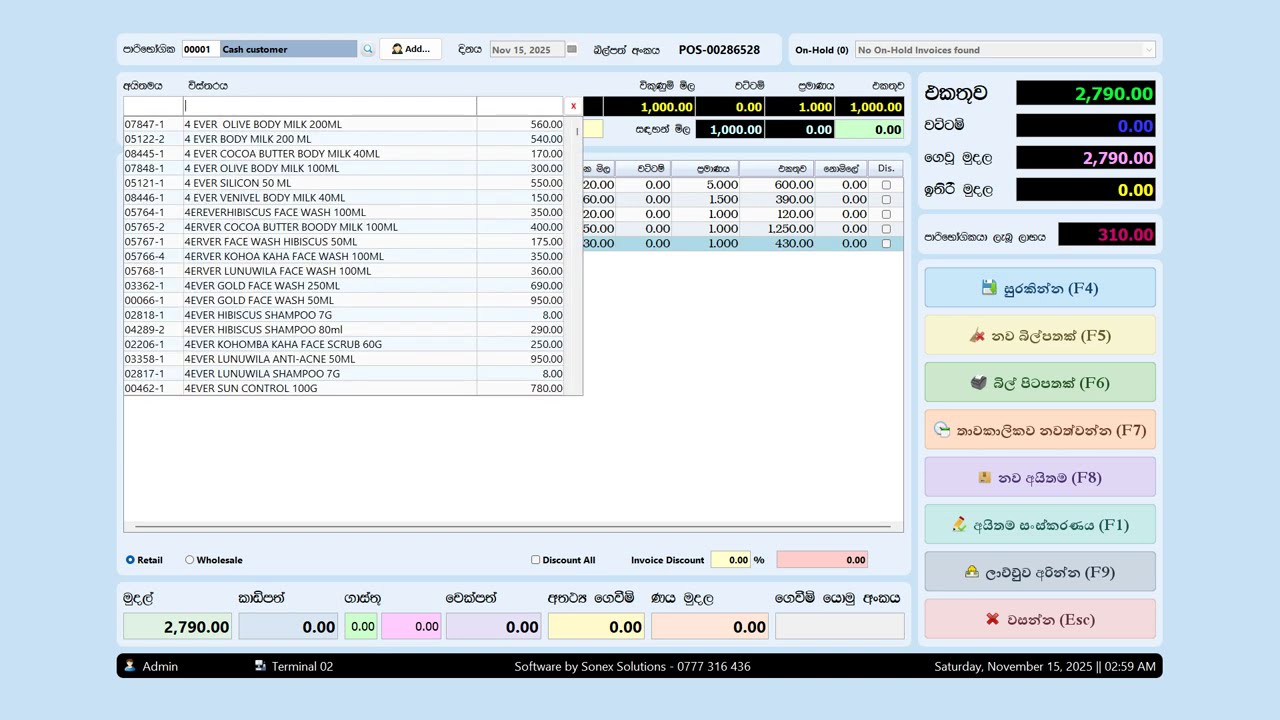Select 4ERVER LUNUWILA FACE WASH 100ML
This screenshot has height=720, width=1280.
pos(344,271)
